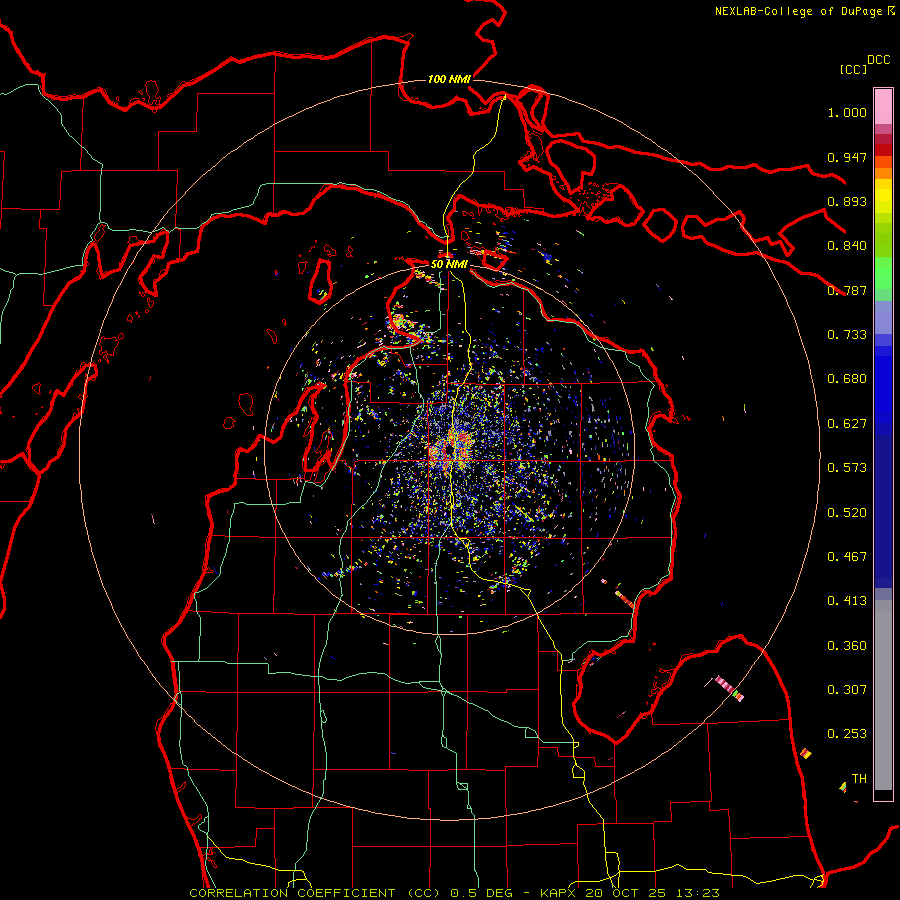Click the 0.680 legend value
The width and height of the screenshot is (900, 900).
(x=847, y=379)
